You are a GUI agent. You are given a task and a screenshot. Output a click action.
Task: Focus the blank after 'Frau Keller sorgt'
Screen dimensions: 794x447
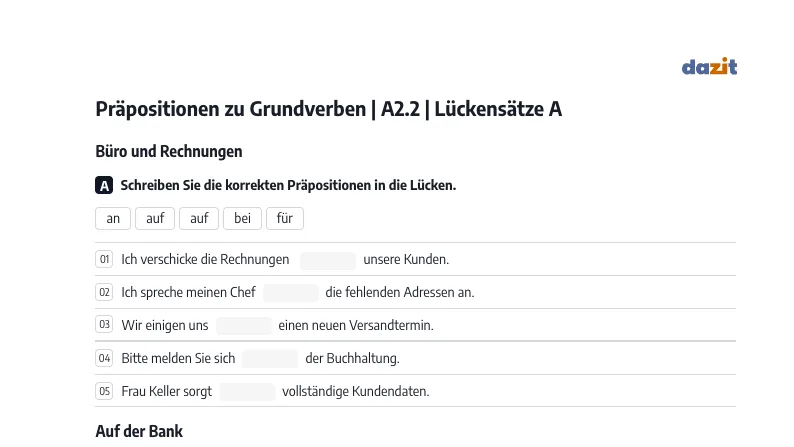pyautogui.click(x=247, y=391)
